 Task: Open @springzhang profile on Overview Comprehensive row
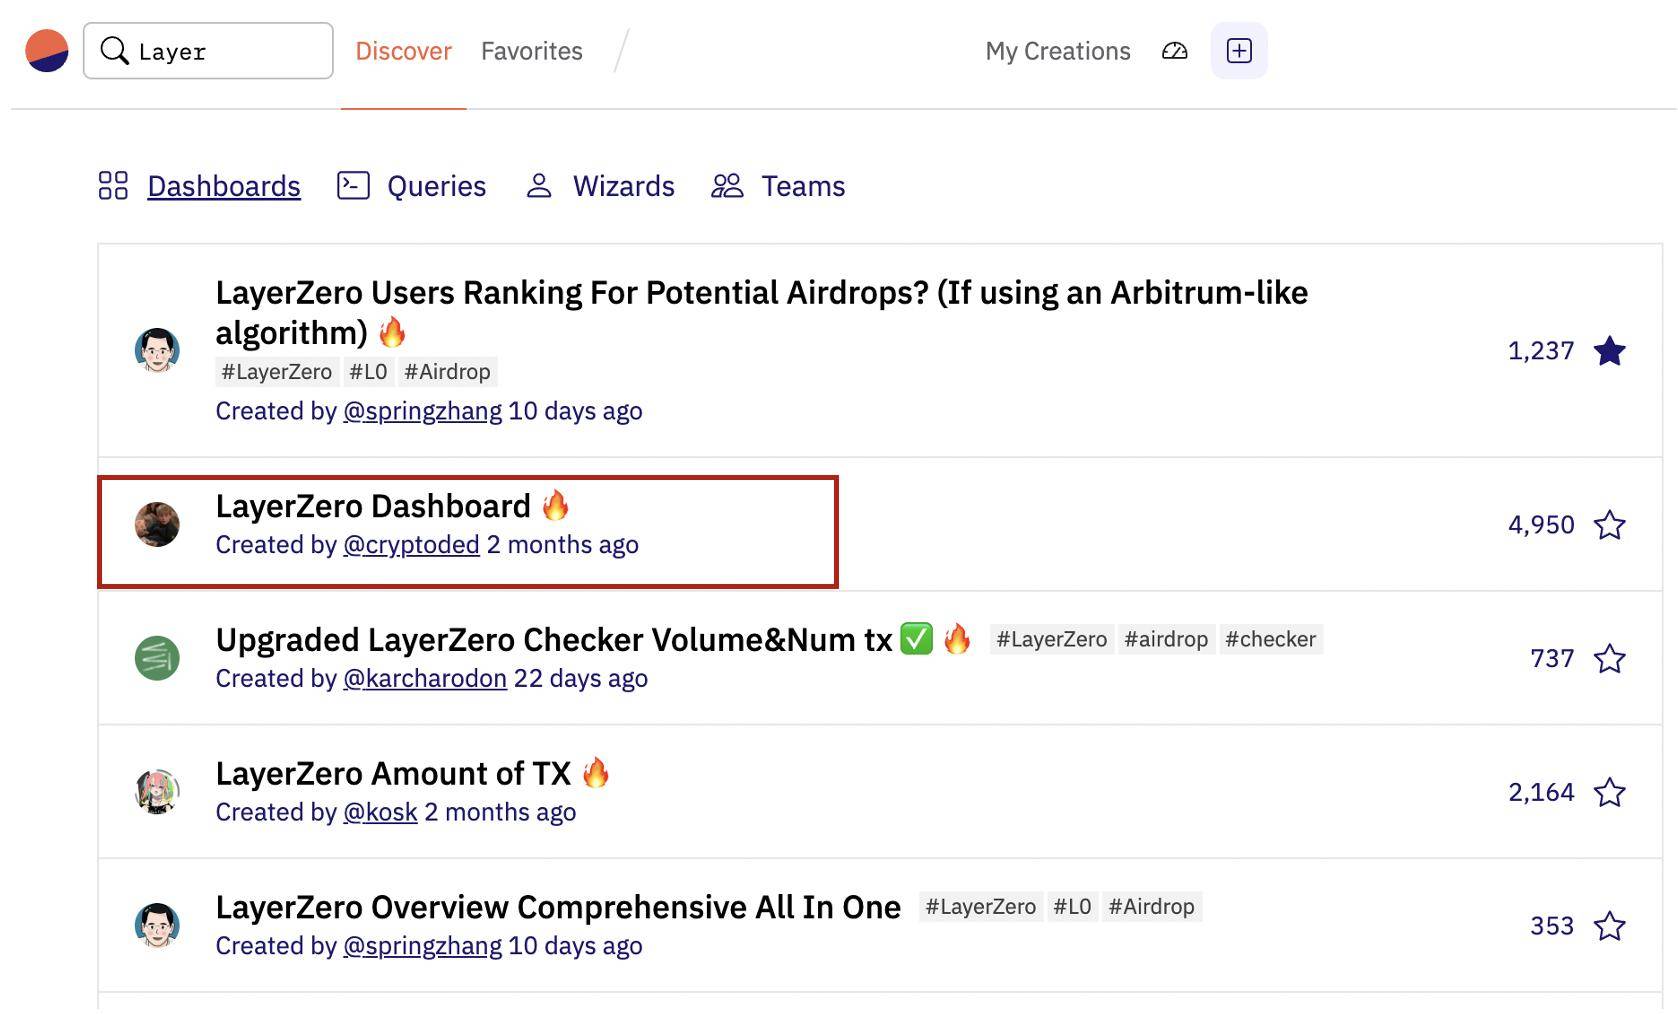[422, 947]
